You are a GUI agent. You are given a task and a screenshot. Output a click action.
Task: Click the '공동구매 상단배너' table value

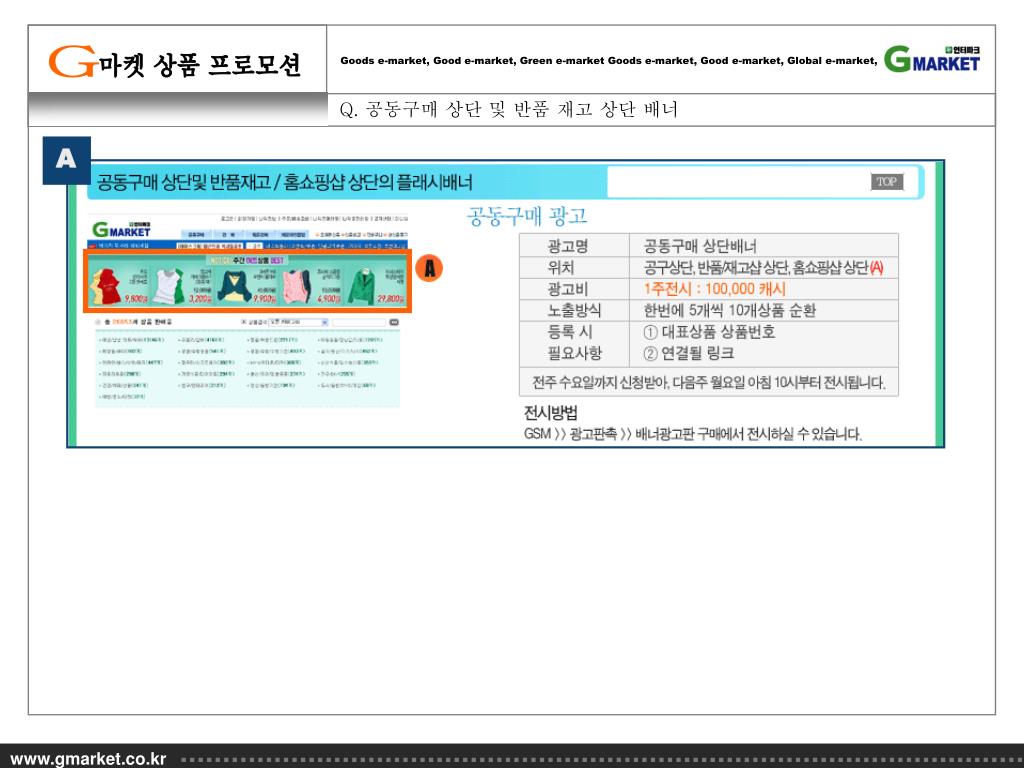click(700, 246)
